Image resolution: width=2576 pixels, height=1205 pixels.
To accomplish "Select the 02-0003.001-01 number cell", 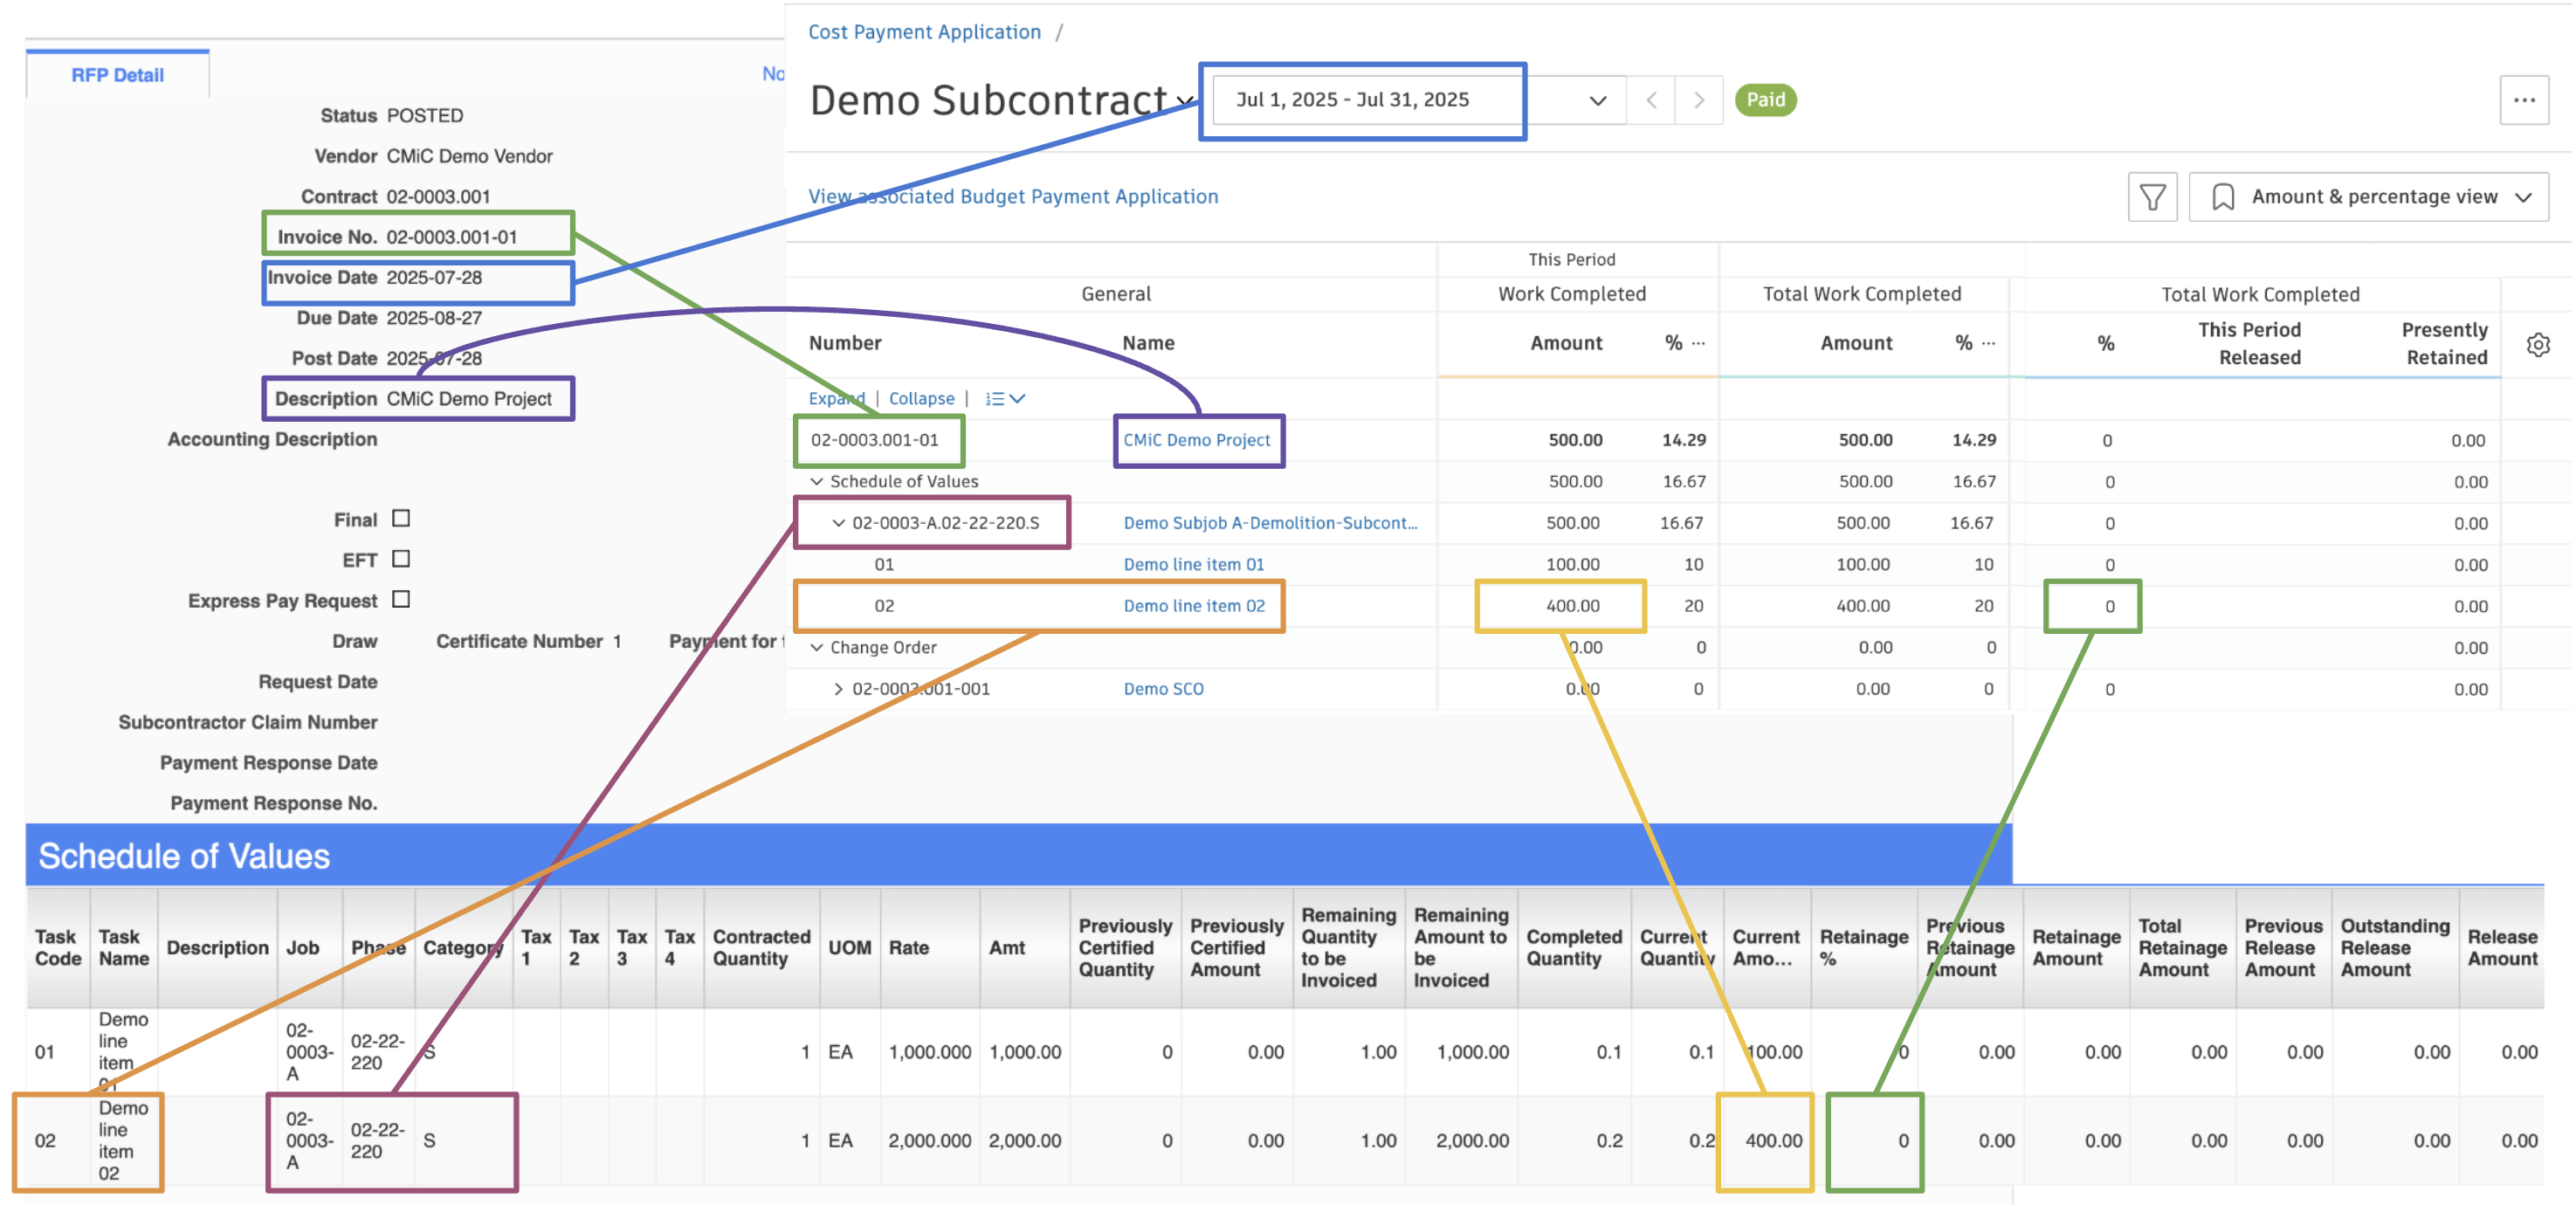I will 874,440.
